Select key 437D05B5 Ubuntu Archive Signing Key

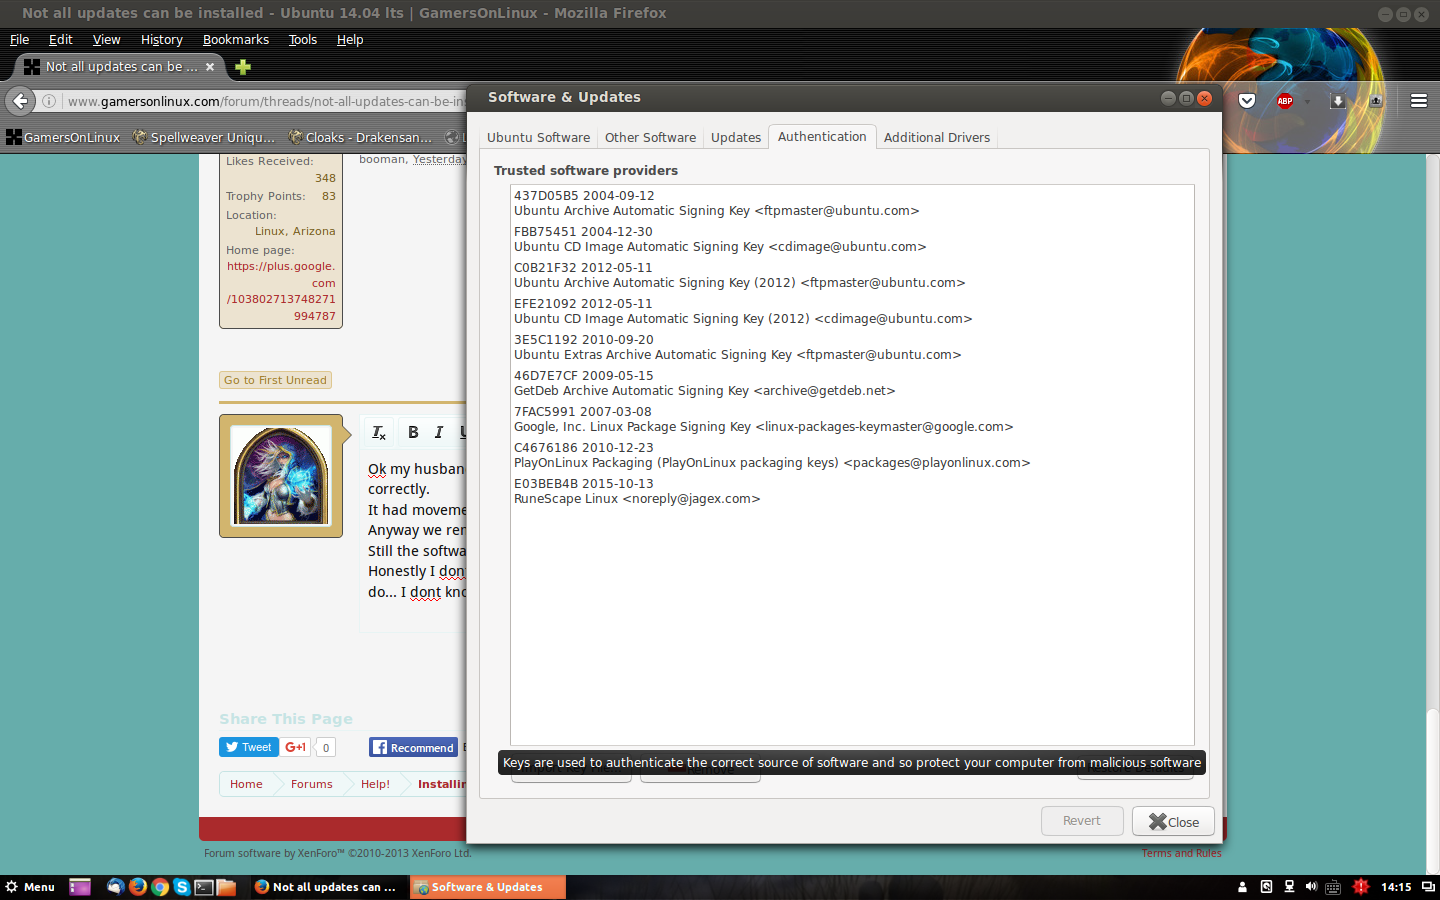852,203
